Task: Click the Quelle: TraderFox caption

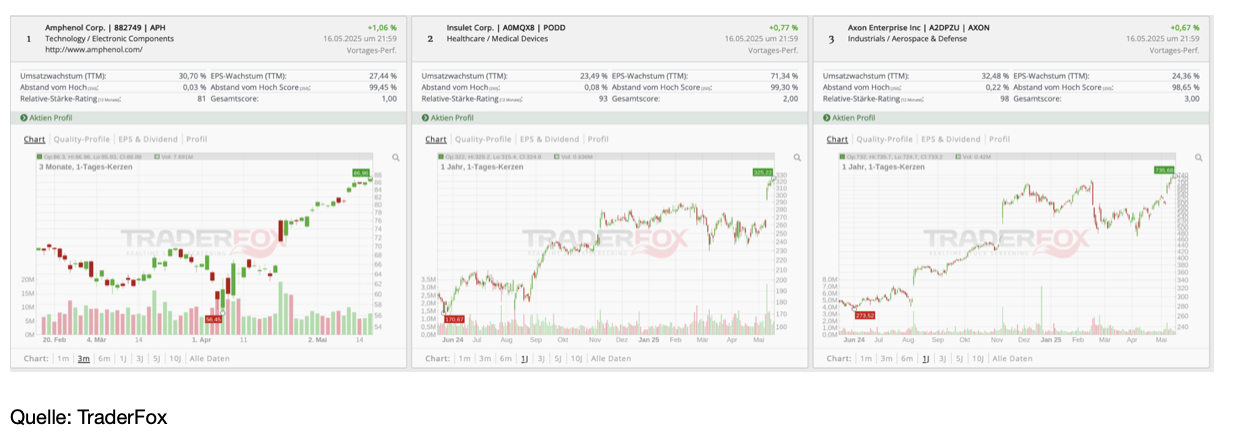Action: coord(89,417)
